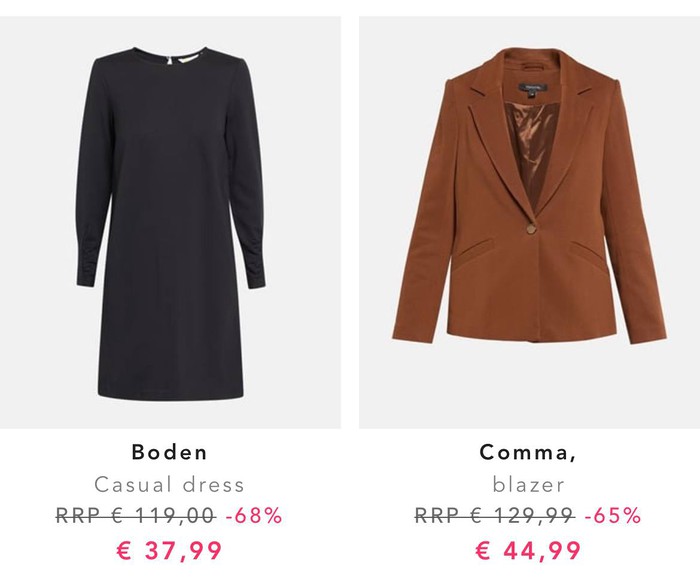The height and width of the screenshot is (588, 700).
Task: Open the brown Comma blazer product image
Action: pyautogui.click(x=529, y=220)
